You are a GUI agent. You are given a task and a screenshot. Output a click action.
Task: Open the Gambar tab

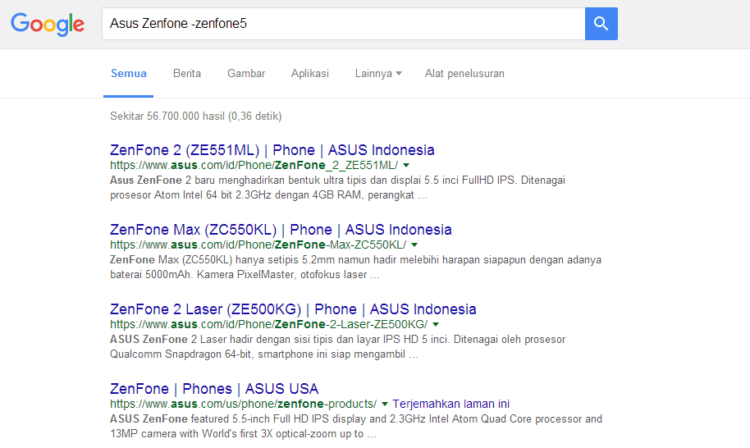(246, 74)
